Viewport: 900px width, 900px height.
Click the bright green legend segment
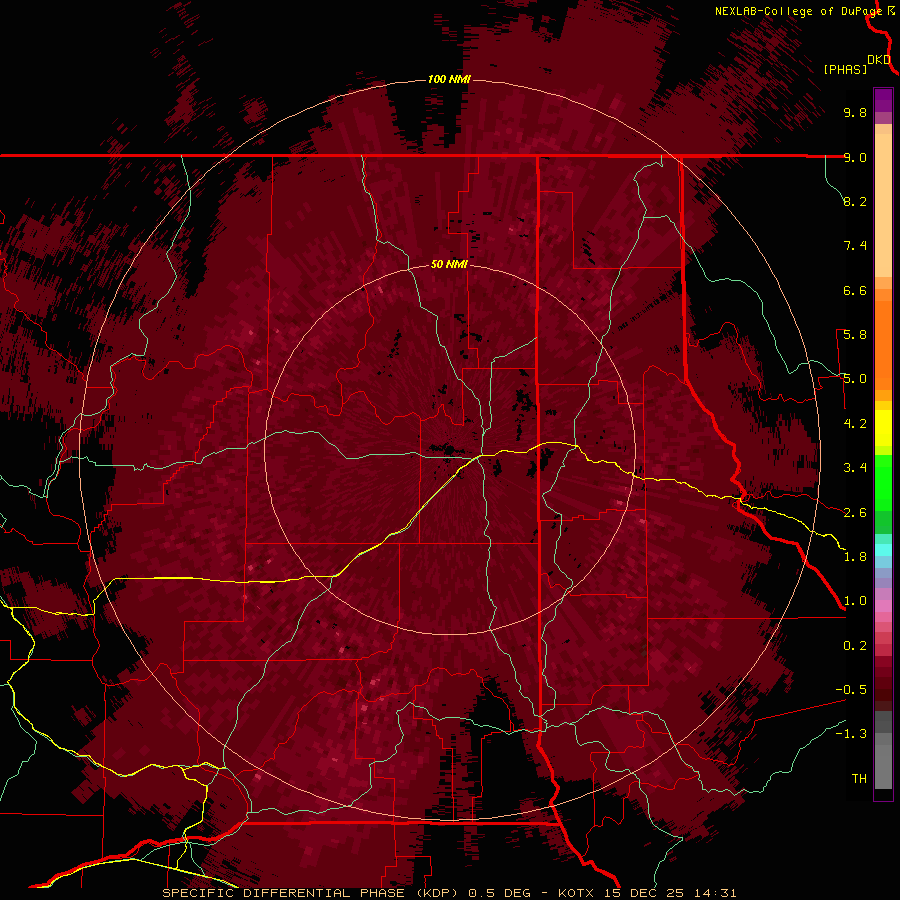(x=883, y=483)
